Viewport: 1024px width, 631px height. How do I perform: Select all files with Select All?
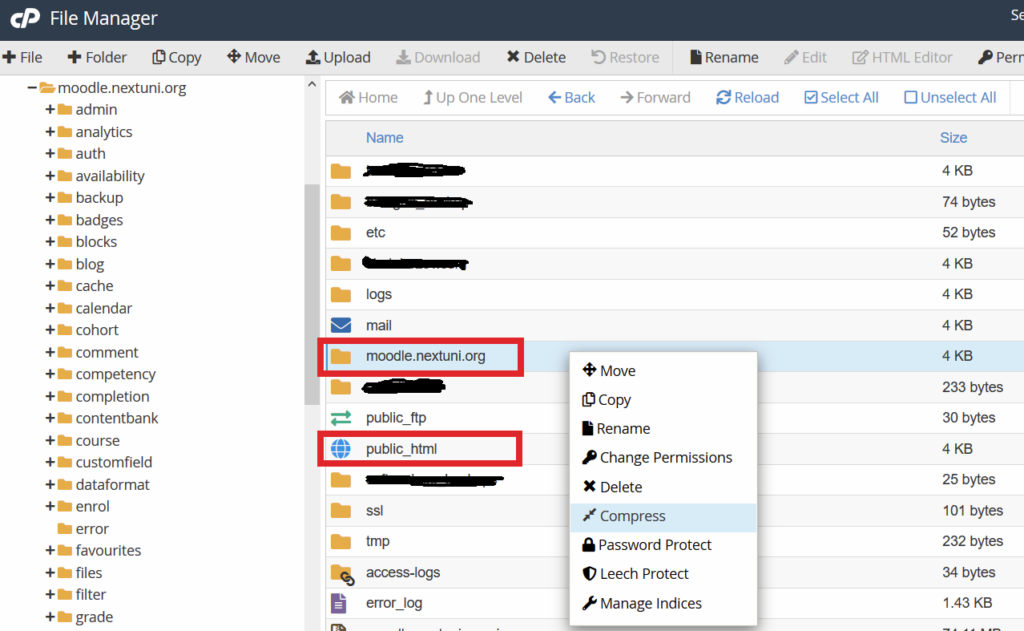841,97
